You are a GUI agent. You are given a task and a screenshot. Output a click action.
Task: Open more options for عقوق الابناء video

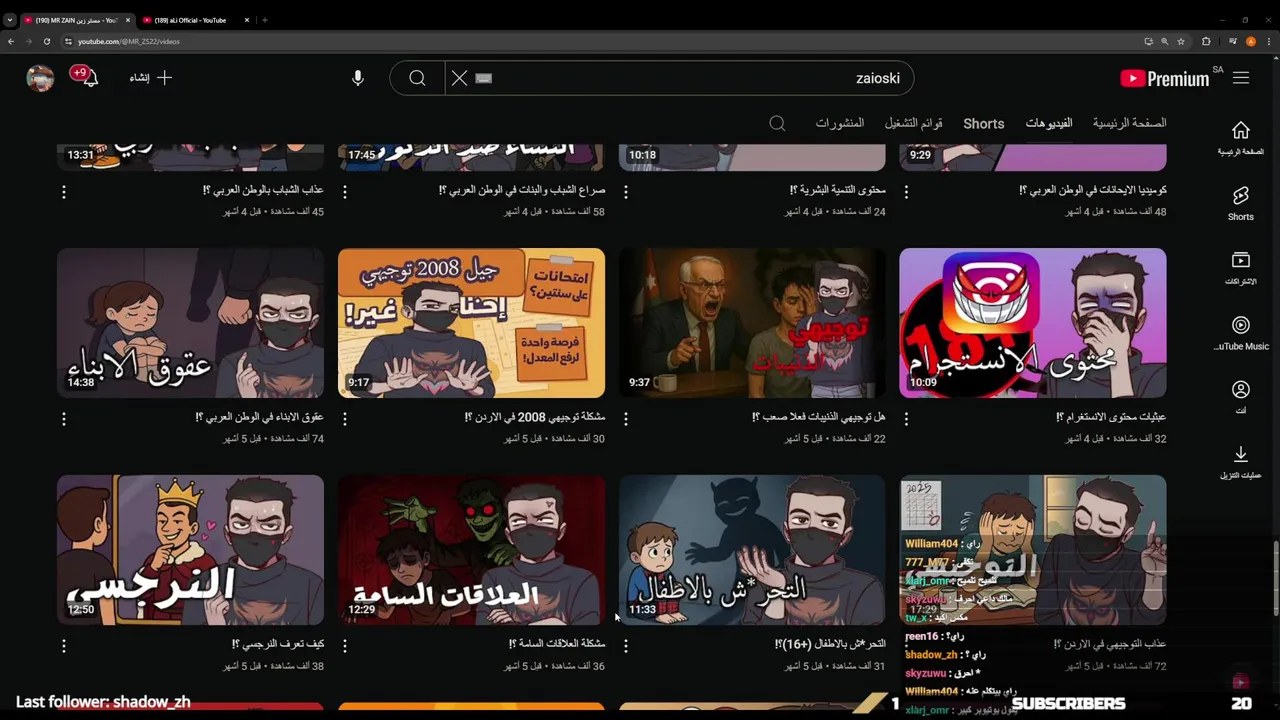point(64,418)
